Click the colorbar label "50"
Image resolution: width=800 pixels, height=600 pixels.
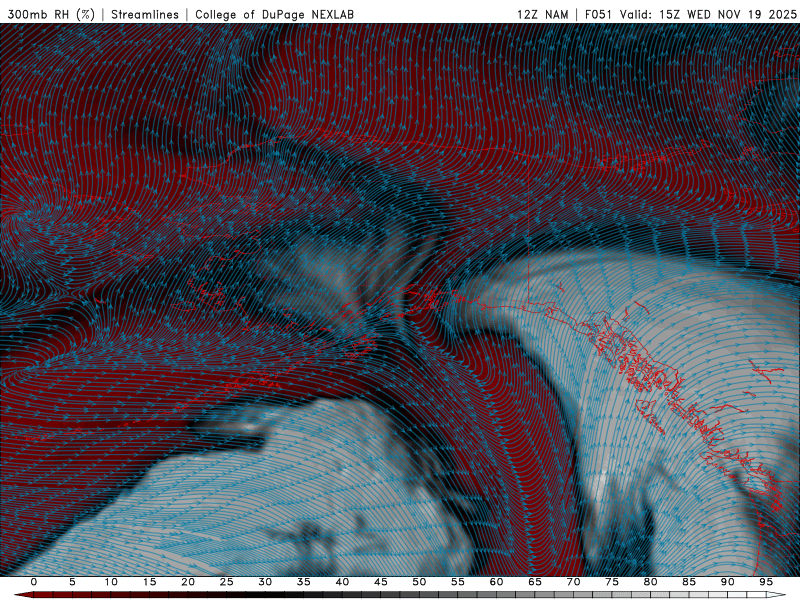coord(419,582)
